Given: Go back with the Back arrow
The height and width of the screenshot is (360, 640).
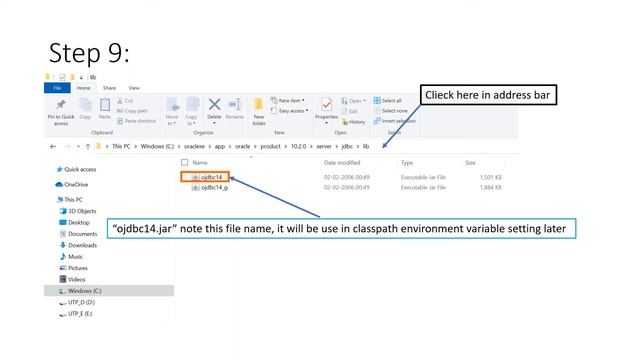Looking at the screenshot, I should pyautogui.click(x=53, y=146).
